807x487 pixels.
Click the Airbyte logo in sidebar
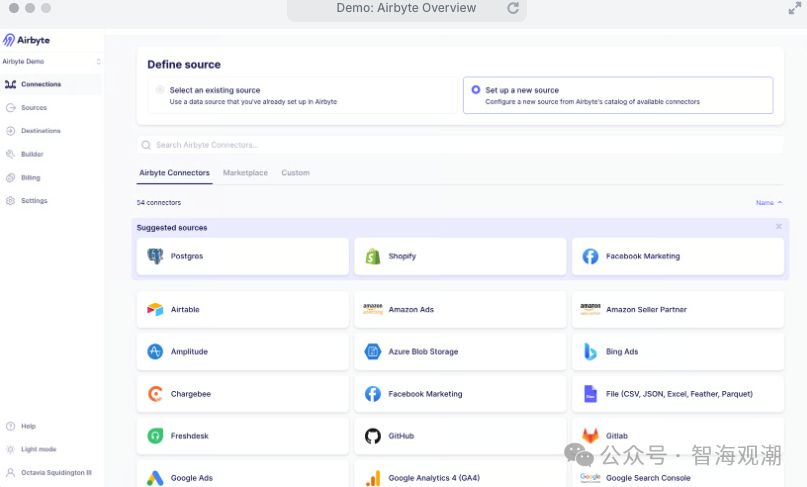tap(26, 40)
